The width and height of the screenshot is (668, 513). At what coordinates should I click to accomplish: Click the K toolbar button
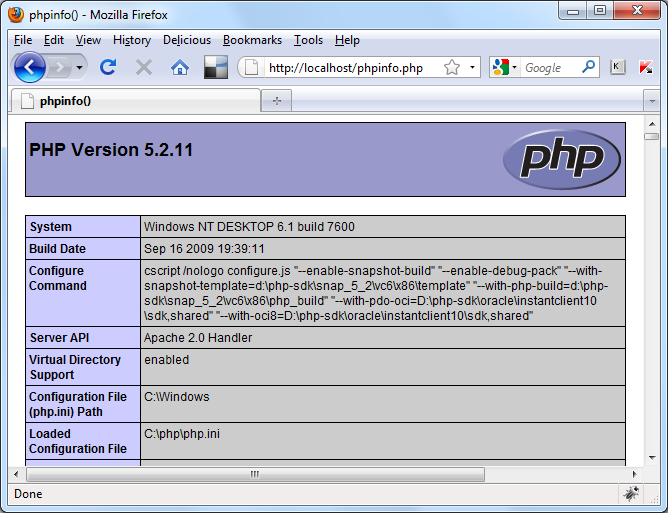point(617,67)
